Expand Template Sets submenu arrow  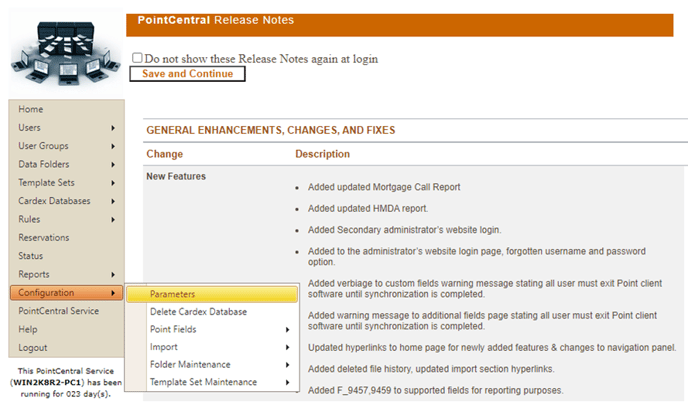point(113,183)
